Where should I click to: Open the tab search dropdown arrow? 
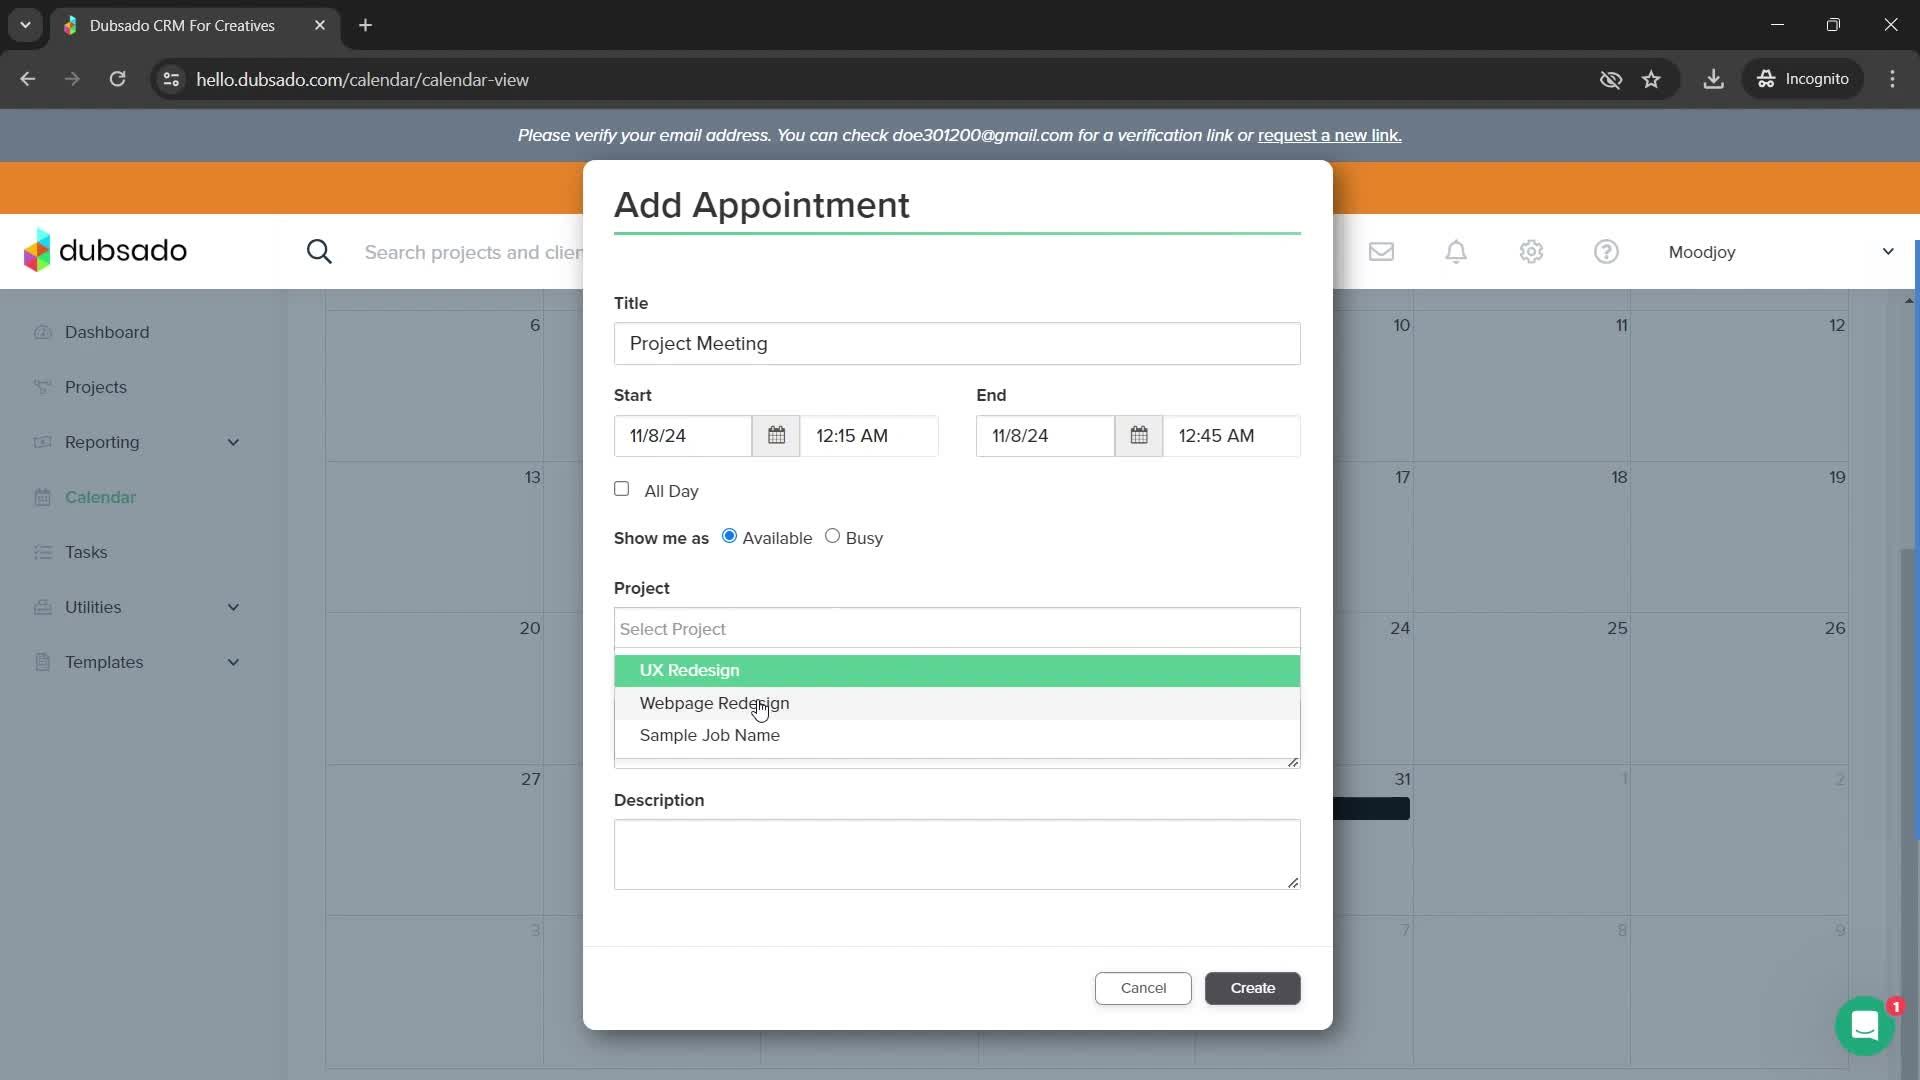(25, 25)
